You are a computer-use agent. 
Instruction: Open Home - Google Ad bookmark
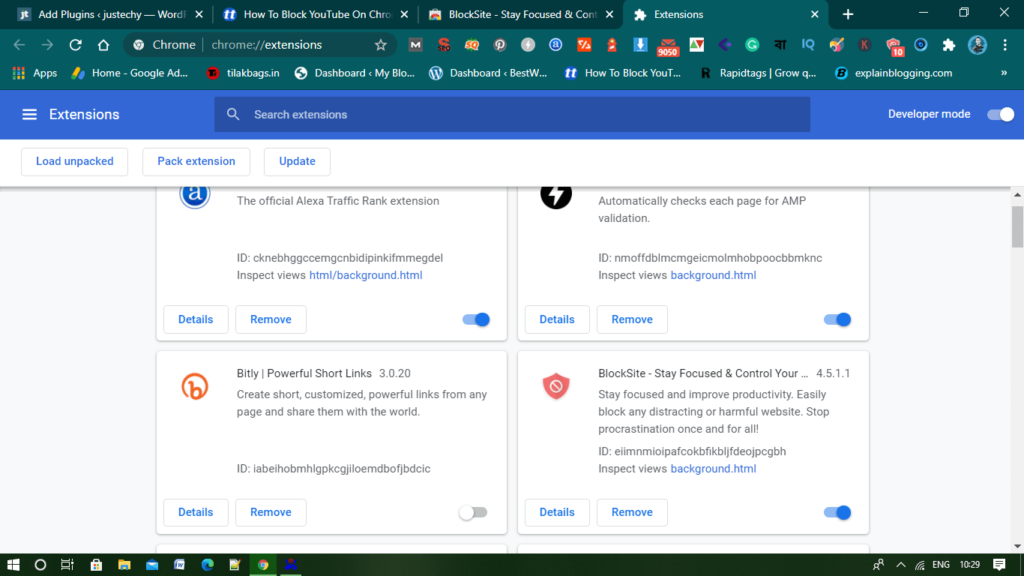pos(129,73)
